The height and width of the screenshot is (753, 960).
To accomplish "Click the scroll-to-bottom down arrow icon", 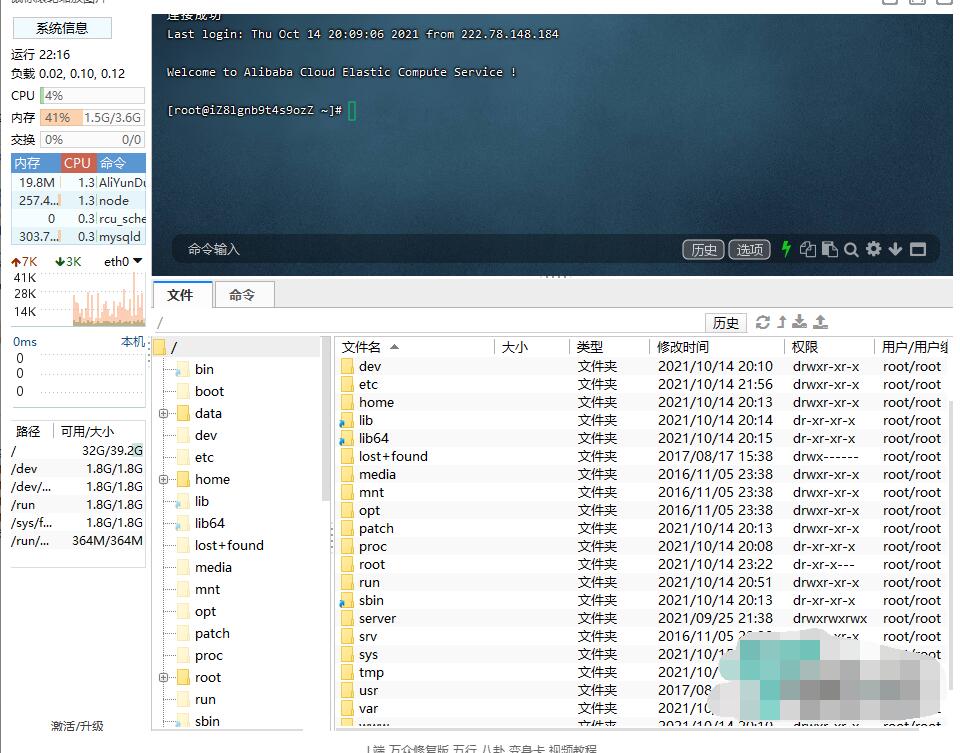I will [x=895, y=249].
